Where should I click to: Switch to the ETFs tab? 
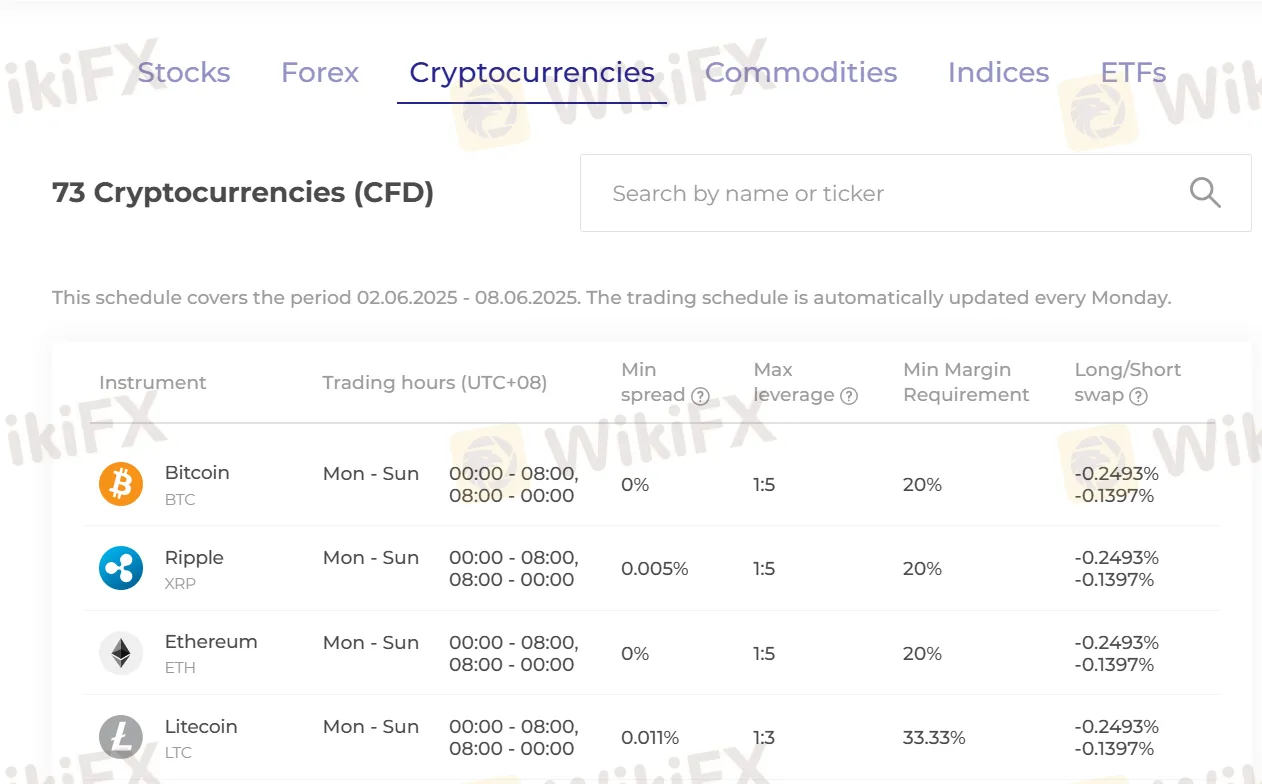click(x=1133, y=73)
